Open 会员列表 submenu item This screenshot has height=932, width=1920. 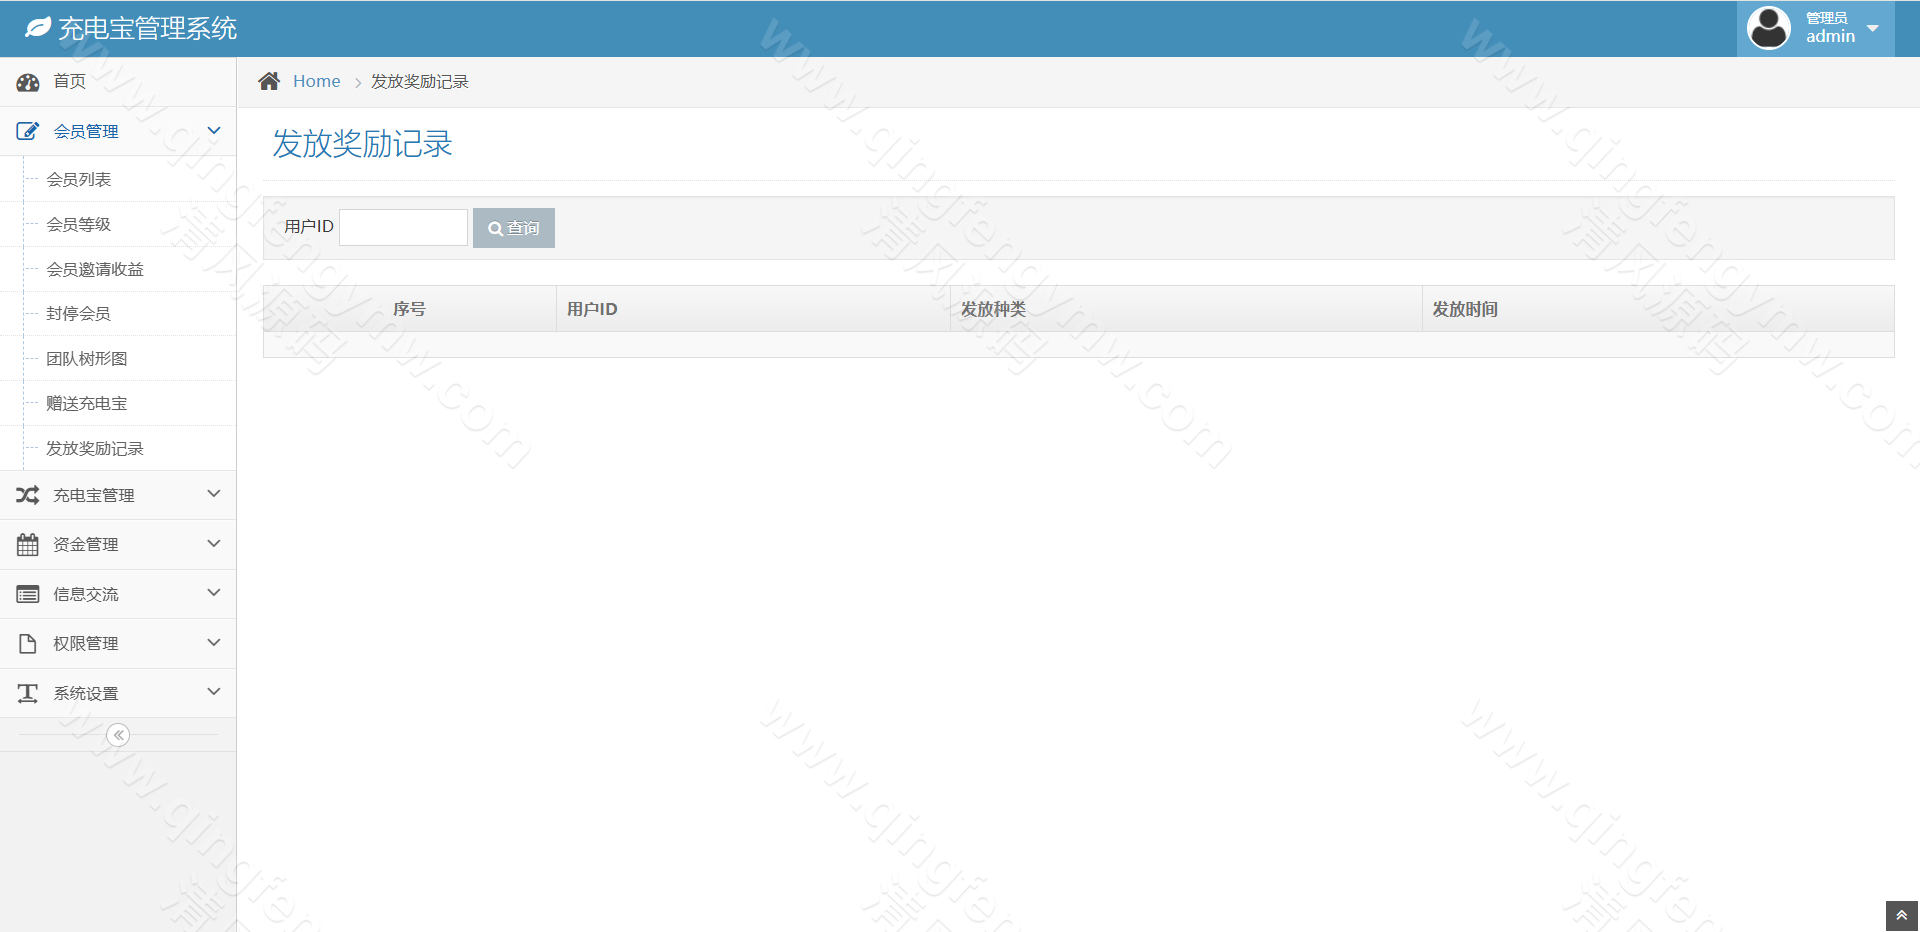click(x=79, y=180)
